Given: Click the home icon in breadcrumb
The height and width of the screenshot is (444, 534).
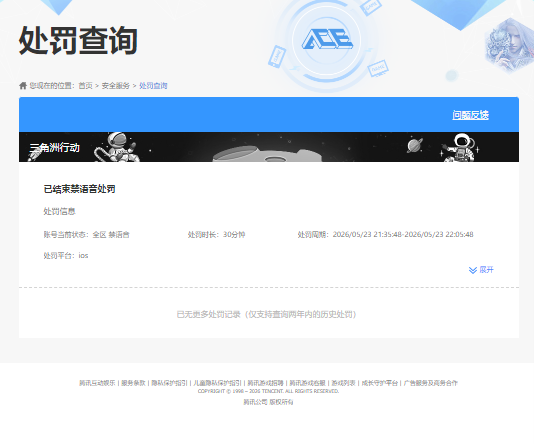Looking at the screenshot, I should pyautogui.click(x=23, y=85).
